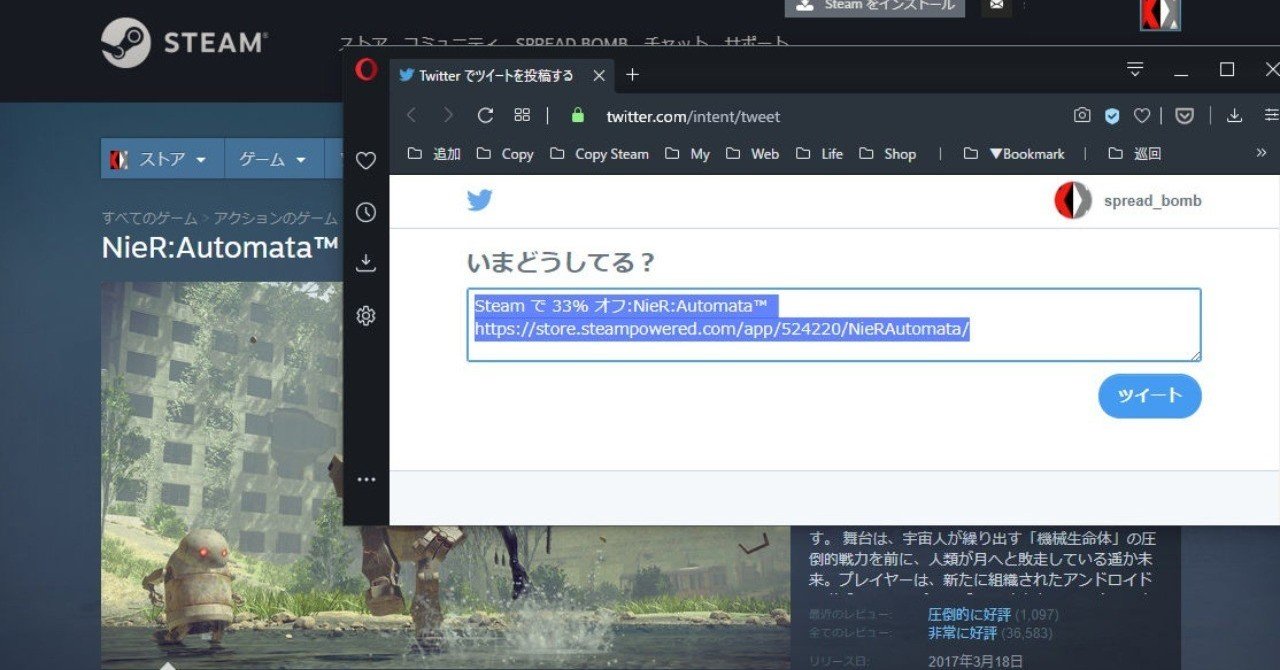The height and width of the screenshot is (670, 1280).
Task: Click the spread_bomb profile avatar
Action: click(x=1073, y=201)
